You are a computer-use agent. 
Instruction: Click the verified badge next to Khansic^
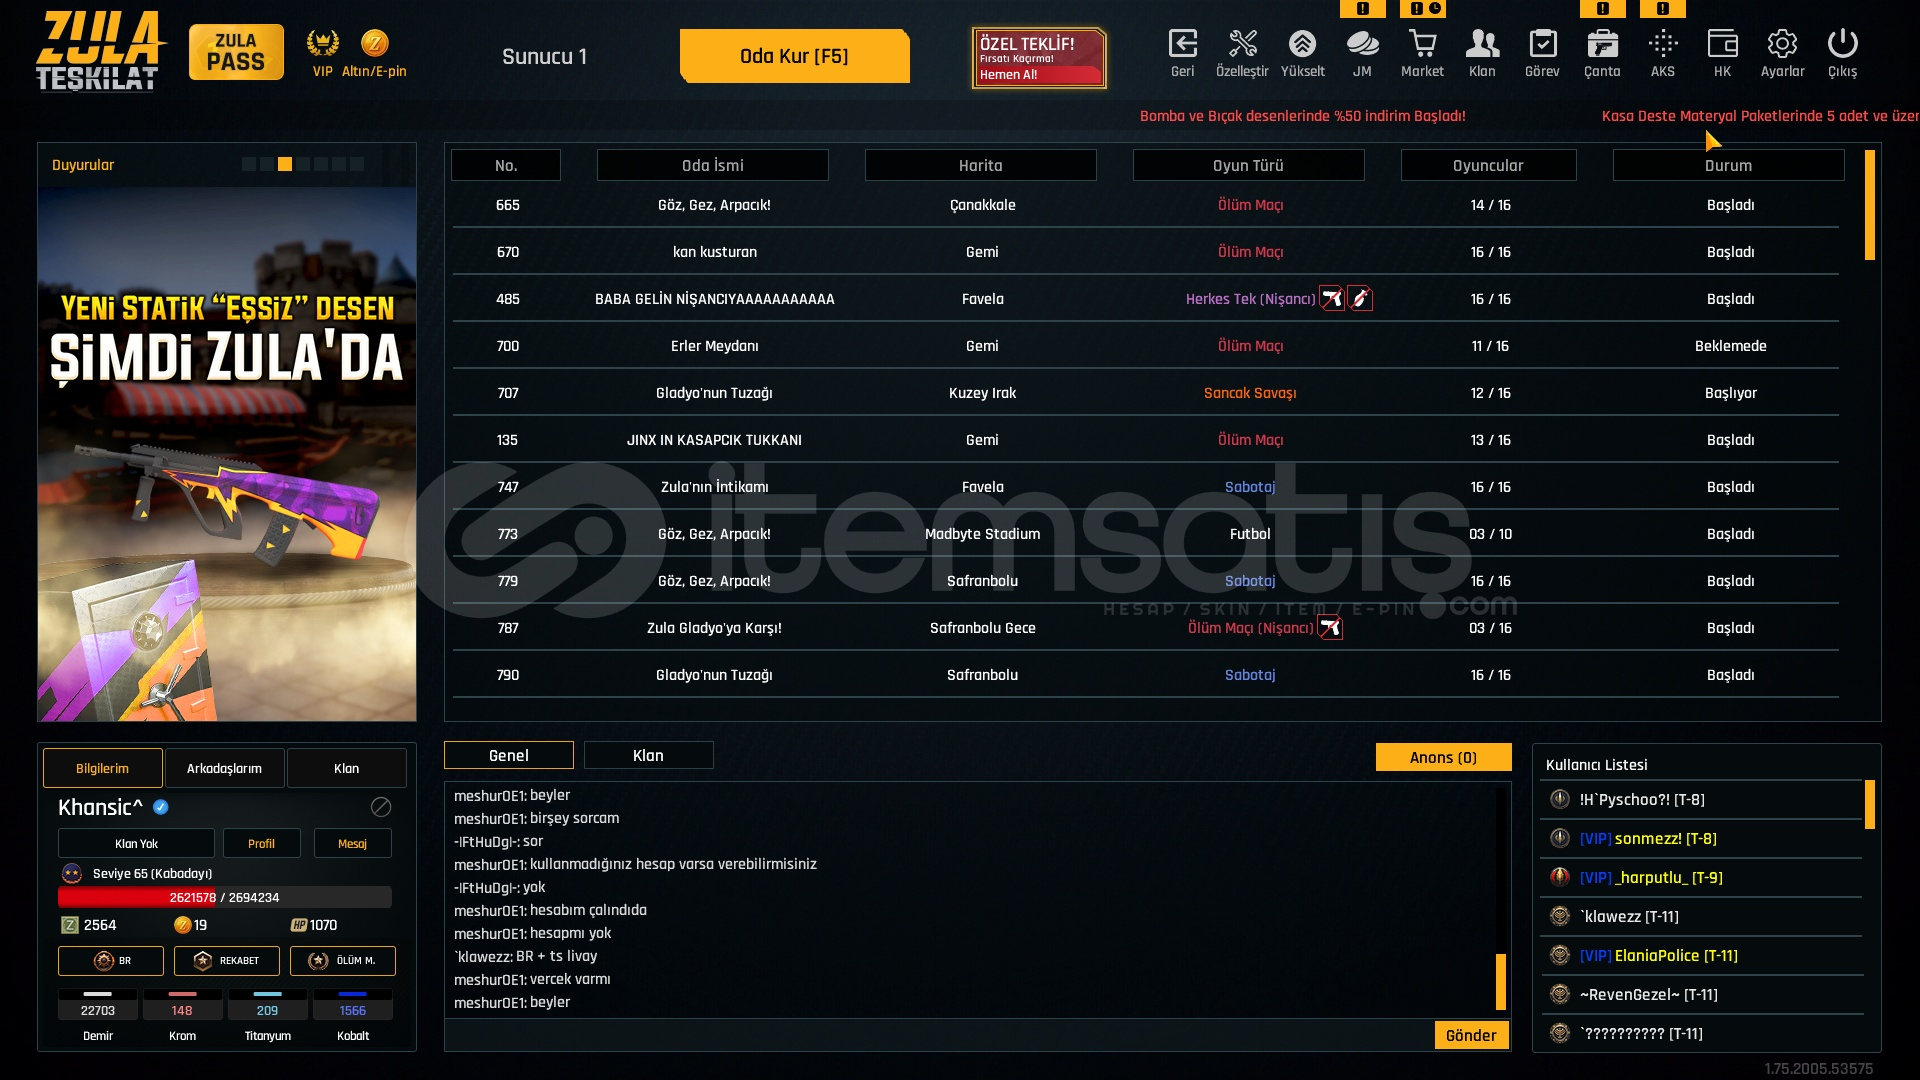pos(161,807)
